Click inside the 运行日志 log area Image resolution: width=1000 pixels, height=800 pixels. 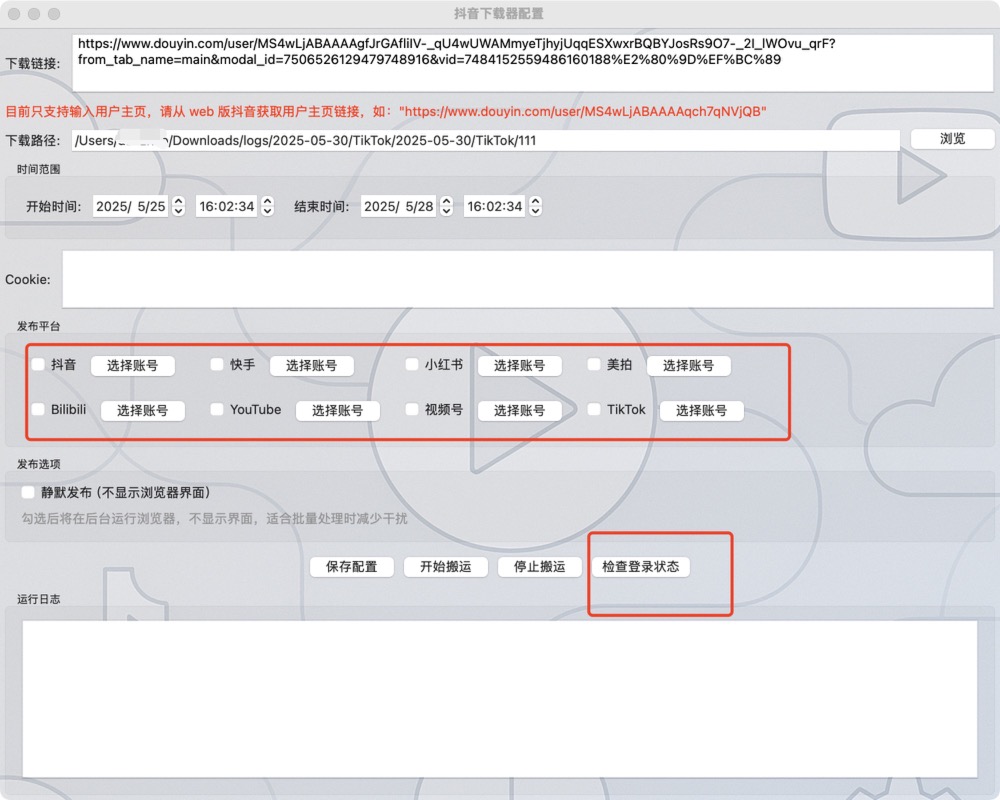pos(499,698)
